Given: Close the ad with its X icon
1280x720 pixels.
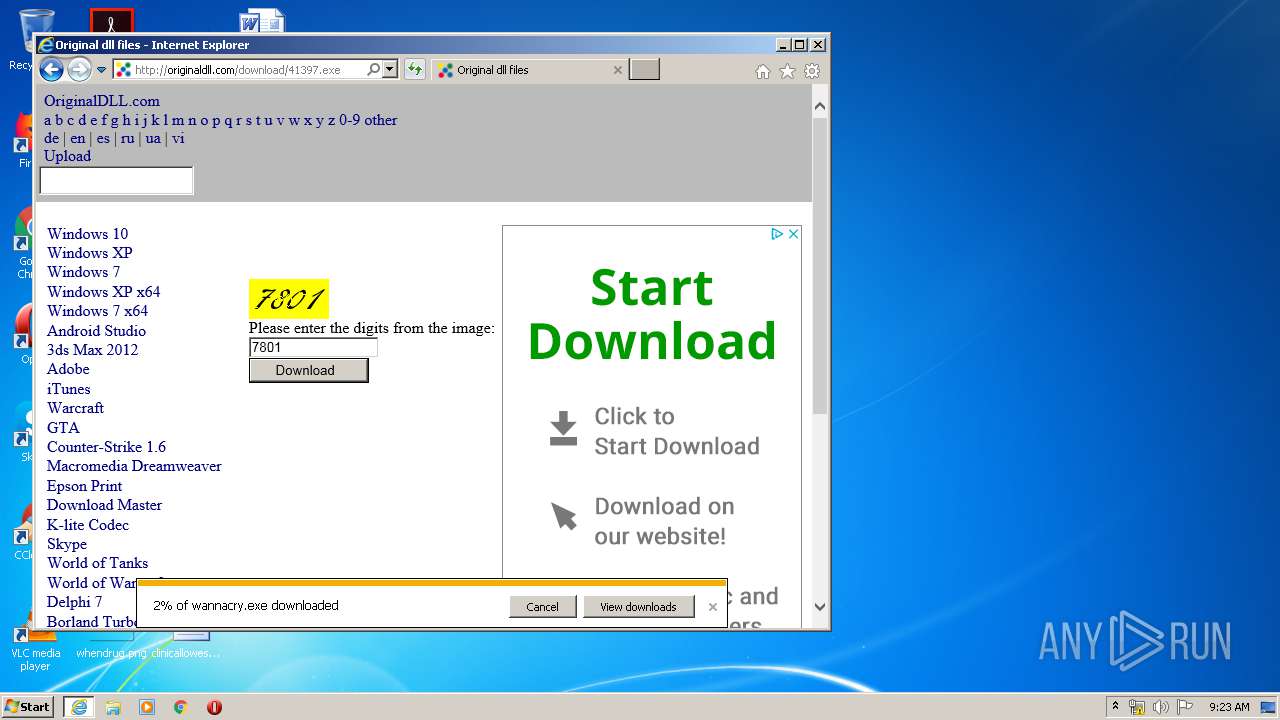Looking at the screenshot, I should coord(794,234).
